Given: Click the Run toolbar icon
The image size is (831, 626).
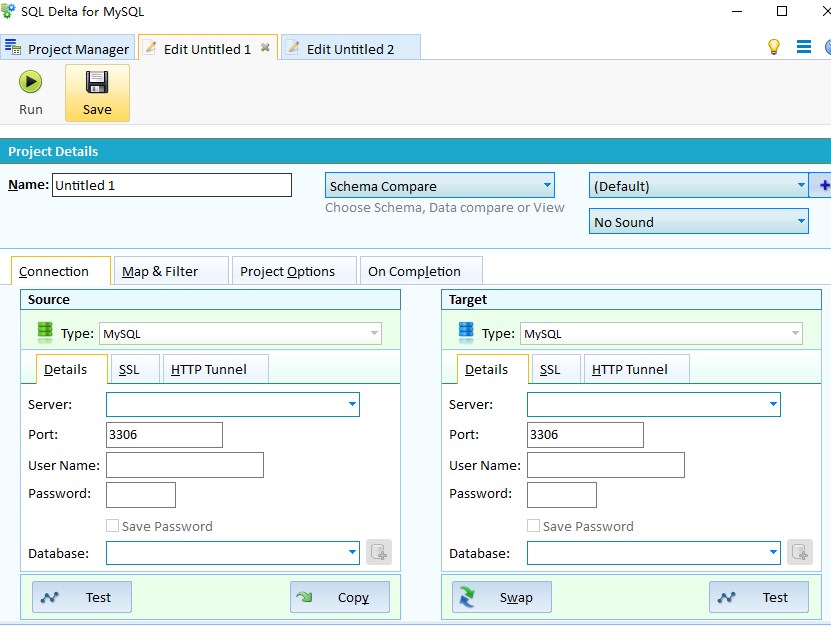Looking at the screenshot, I should [x=31, y=83].
